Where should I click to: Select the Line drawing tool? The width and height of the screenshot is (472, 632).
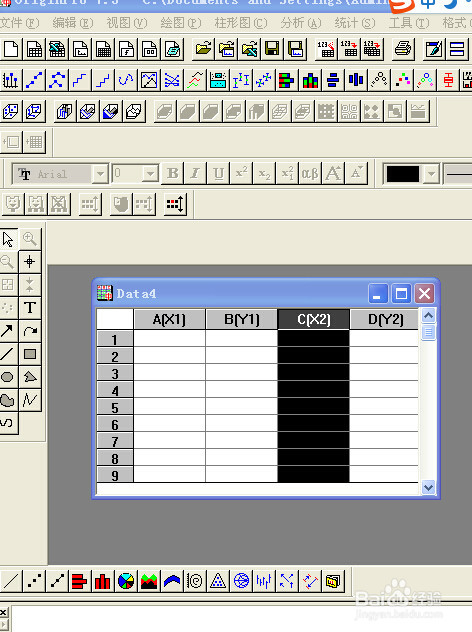8,354
